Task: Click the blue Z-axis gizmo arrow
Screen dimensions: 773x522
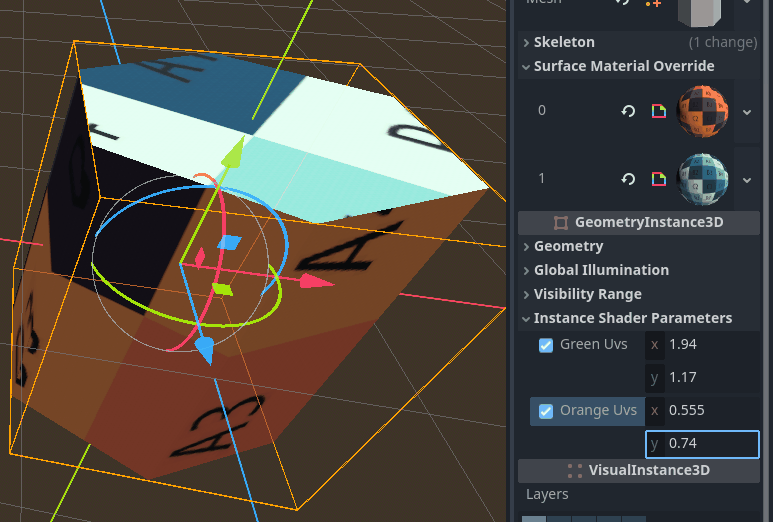Action: pyautogui.click(x=204, y=349)
